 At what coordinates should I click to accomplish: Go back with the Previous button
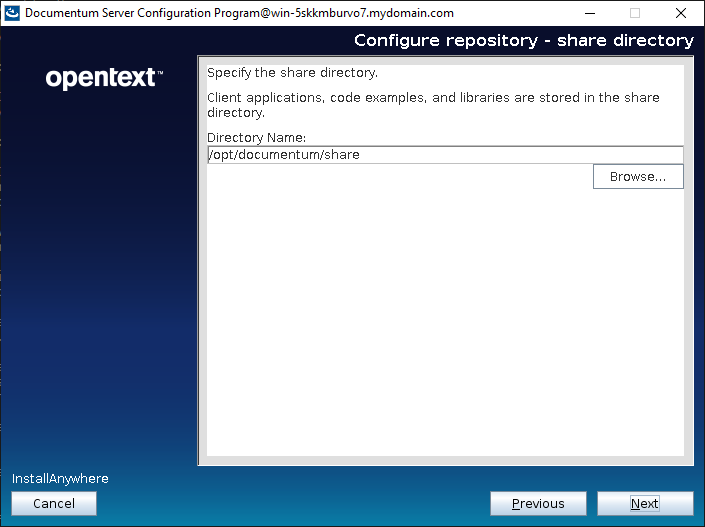click(538, 504)
